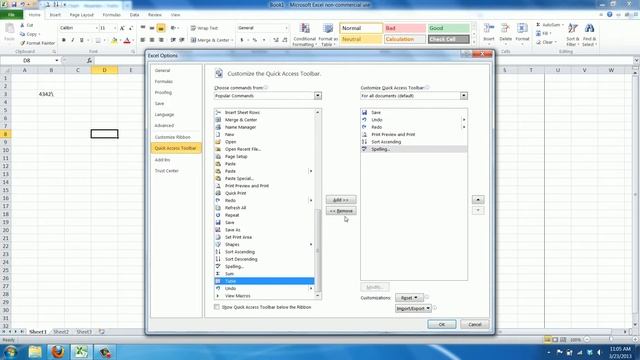This screenshot has height=360, width=640.
Task: Select the Sheet2 worksheet tab
Action: coord(61,332)
